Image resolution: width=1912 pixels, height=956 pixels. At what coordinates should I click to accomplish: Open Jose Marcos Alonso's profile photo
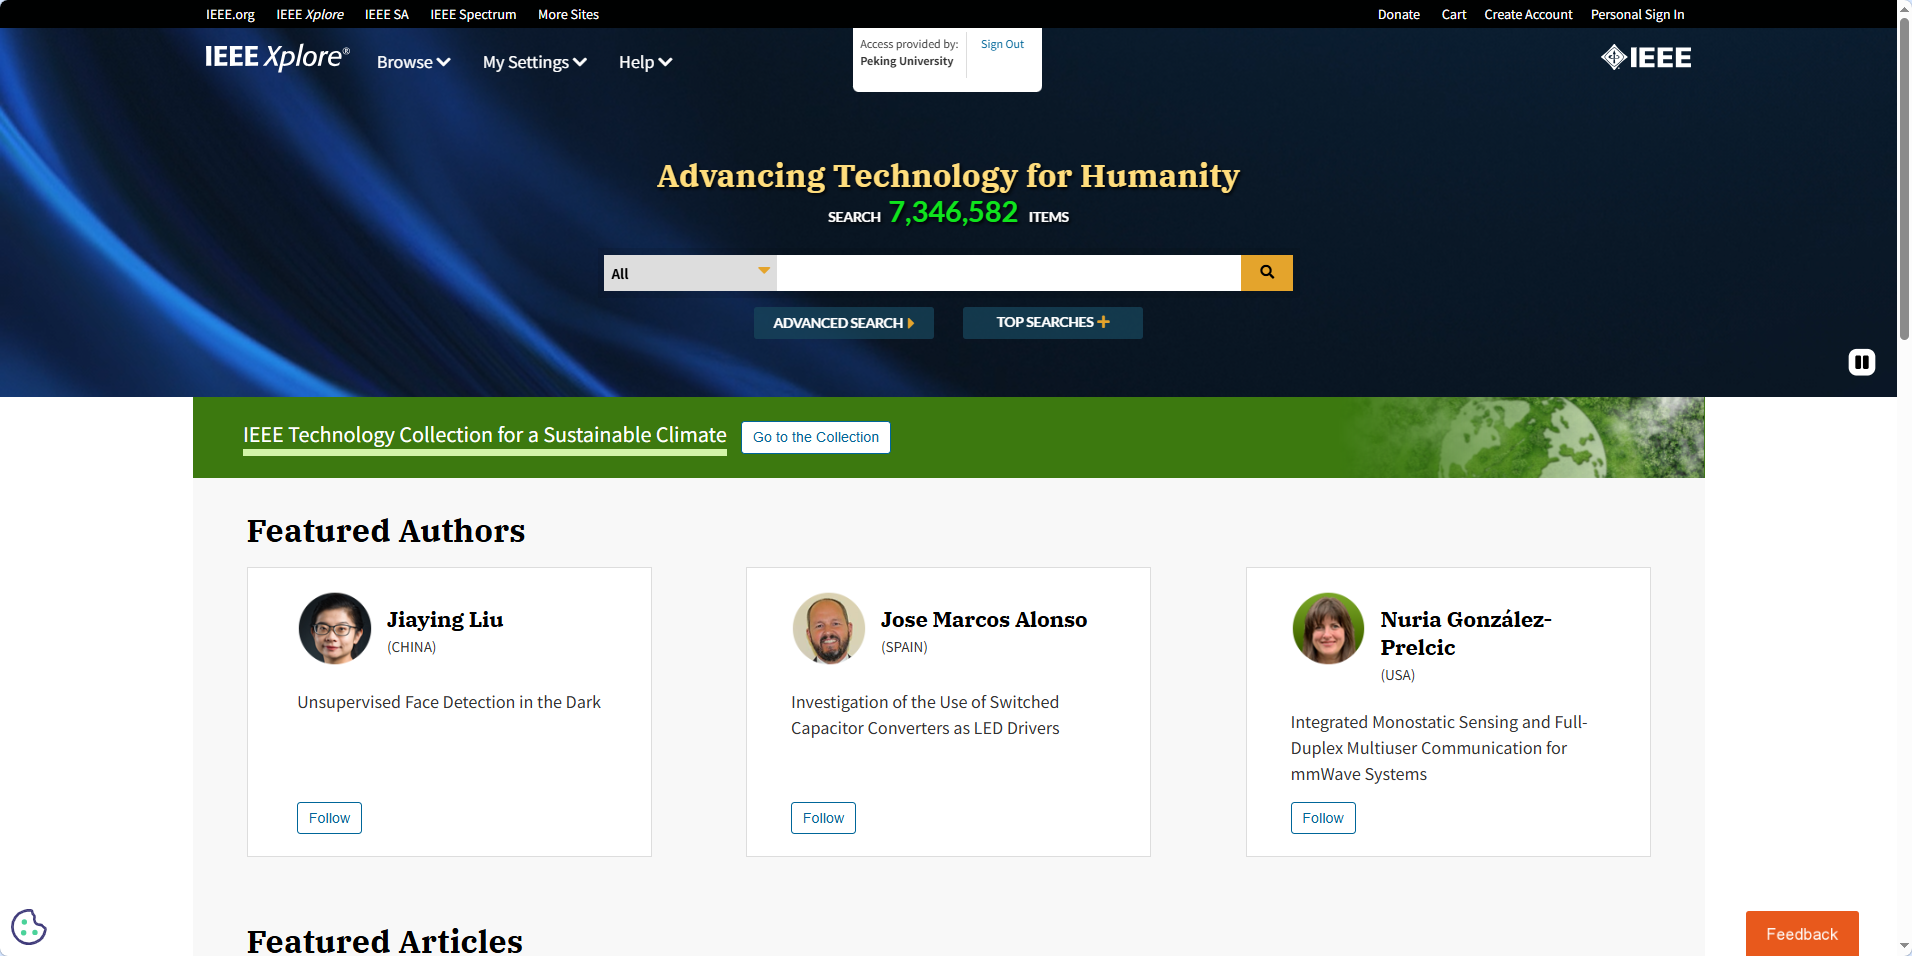point(829,629)
